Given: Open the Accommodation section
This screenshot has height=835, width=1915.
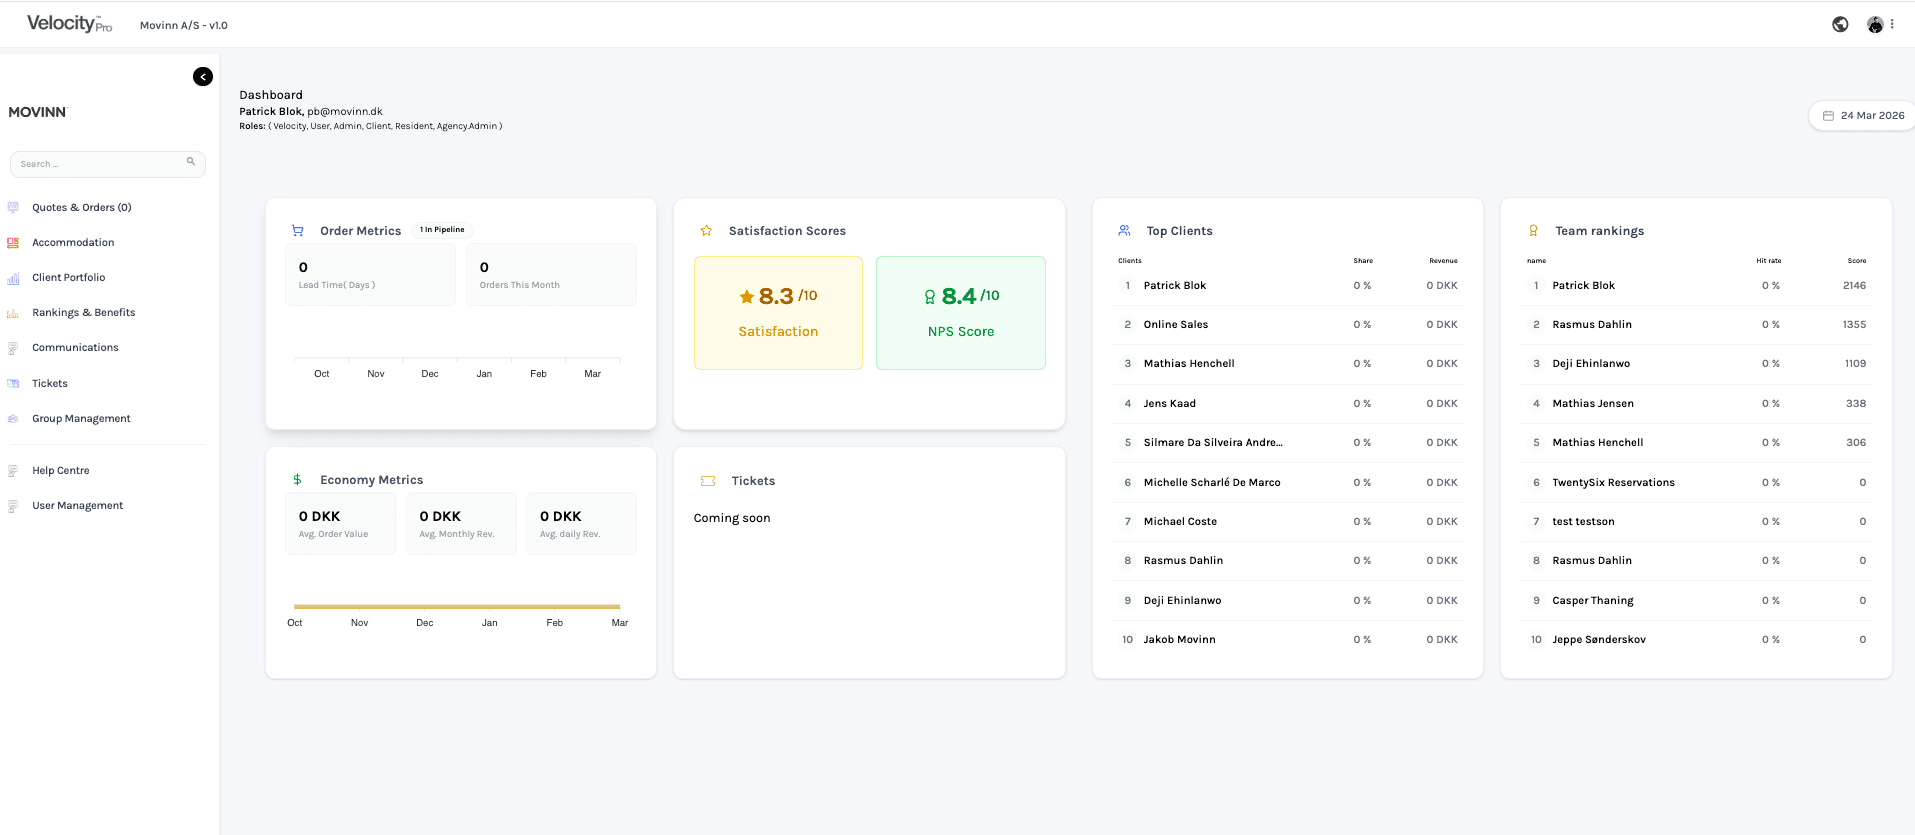Looking at the screenshot, I should [73, 242].
